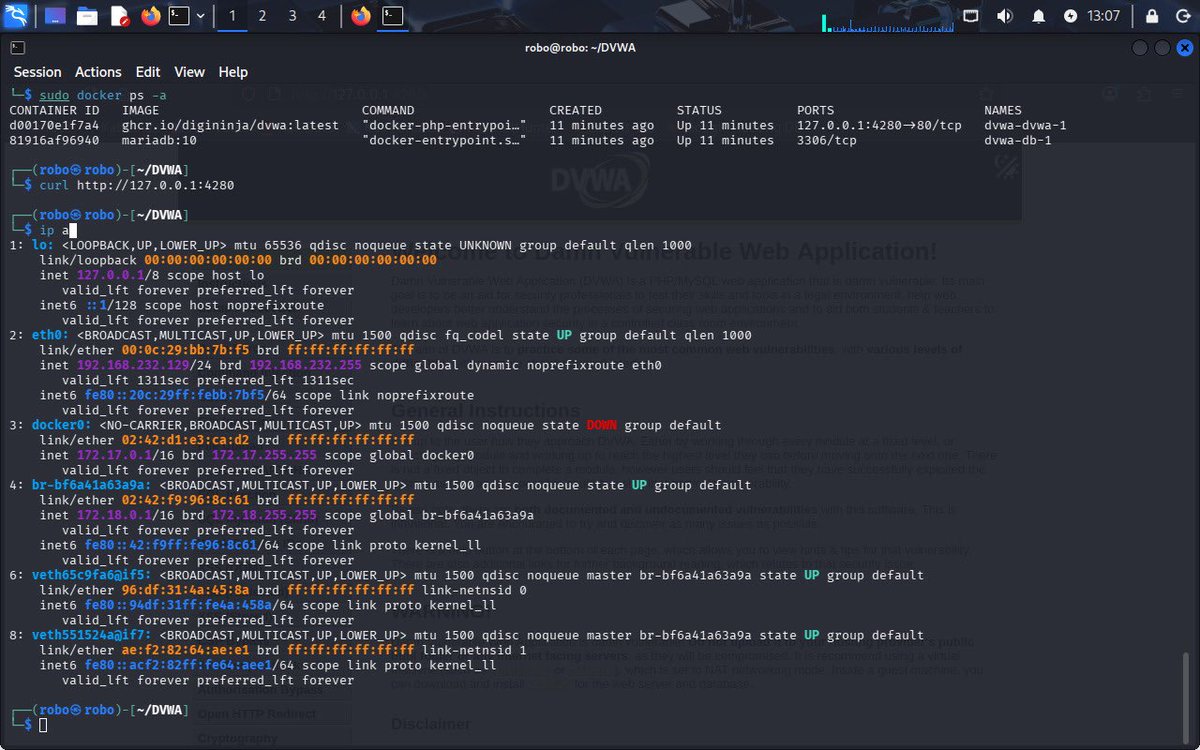
Task: Open the notifications bell icon
Action: pyautogui.click(x=1039, y=16)
